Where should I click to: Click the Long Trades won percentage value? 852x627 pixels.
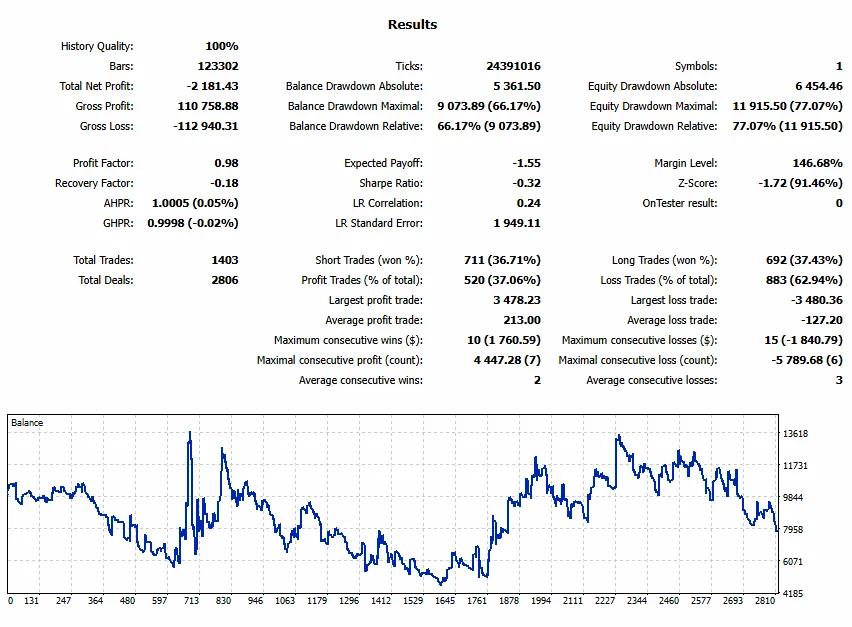pyautogui.click(x=804, y=260)
